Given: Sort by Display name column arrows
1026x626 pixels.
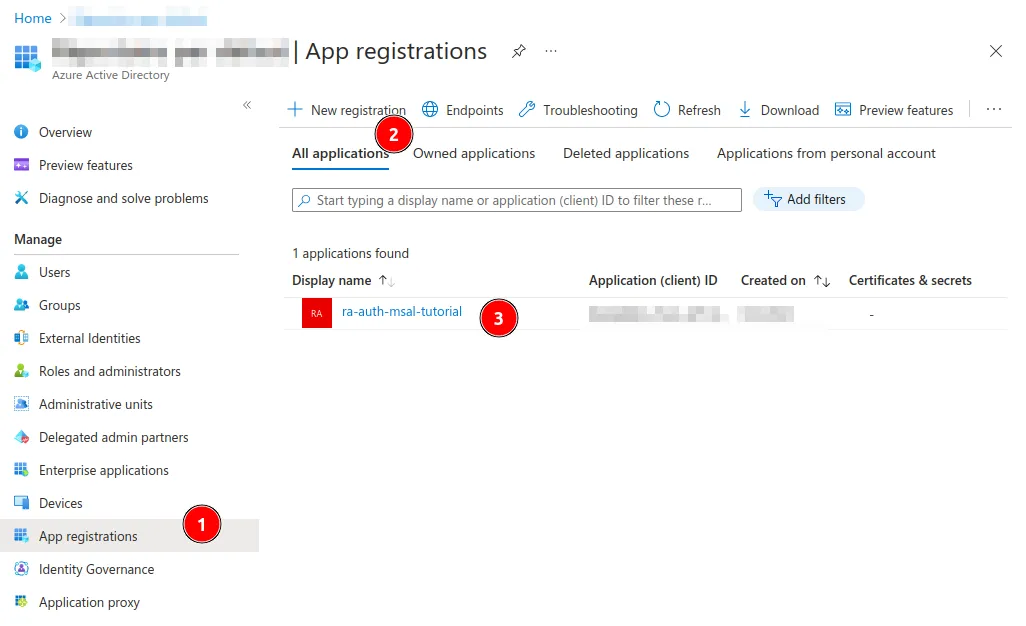Looking at the screenshot, I should [386, 281].
